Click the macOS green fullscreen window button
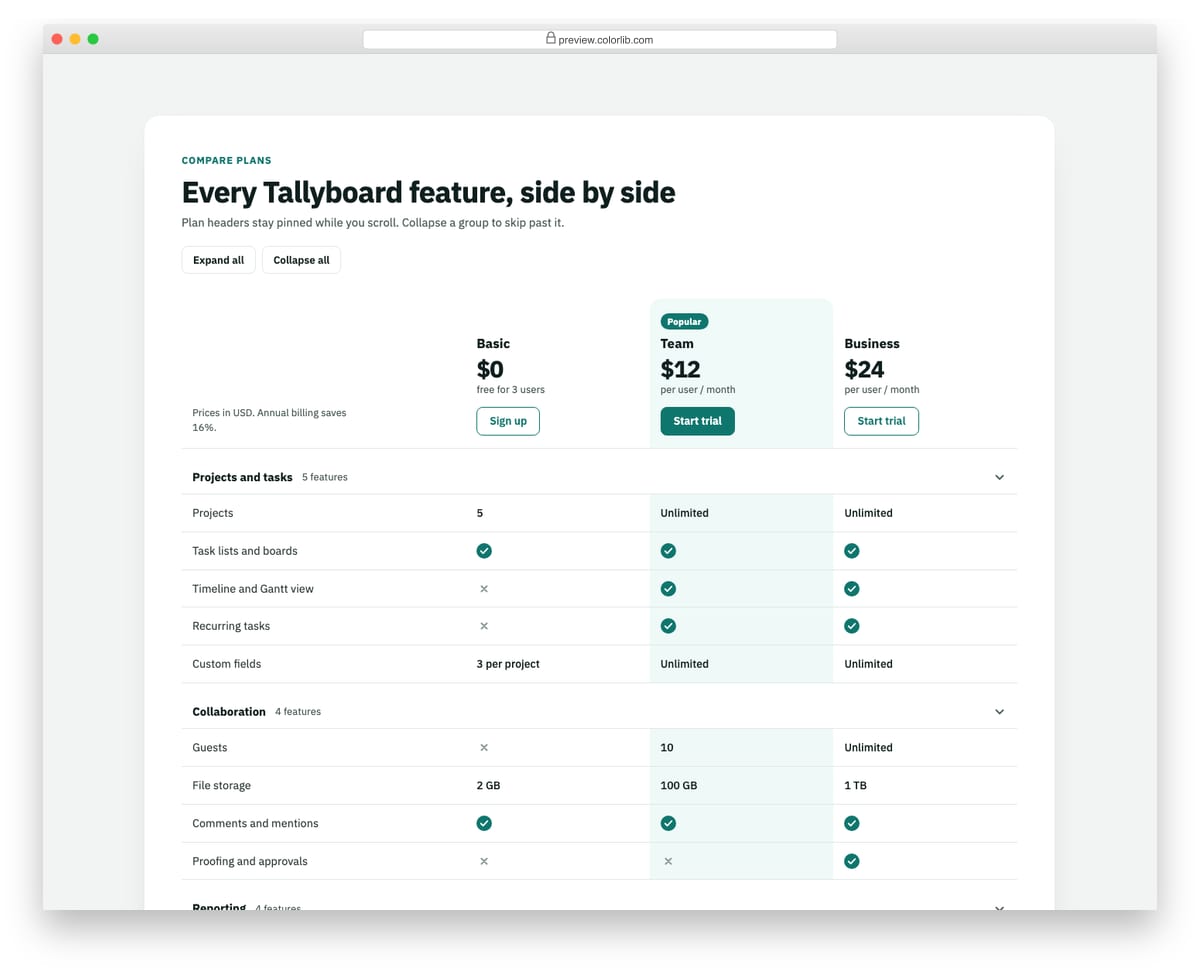 click(93, 39)
